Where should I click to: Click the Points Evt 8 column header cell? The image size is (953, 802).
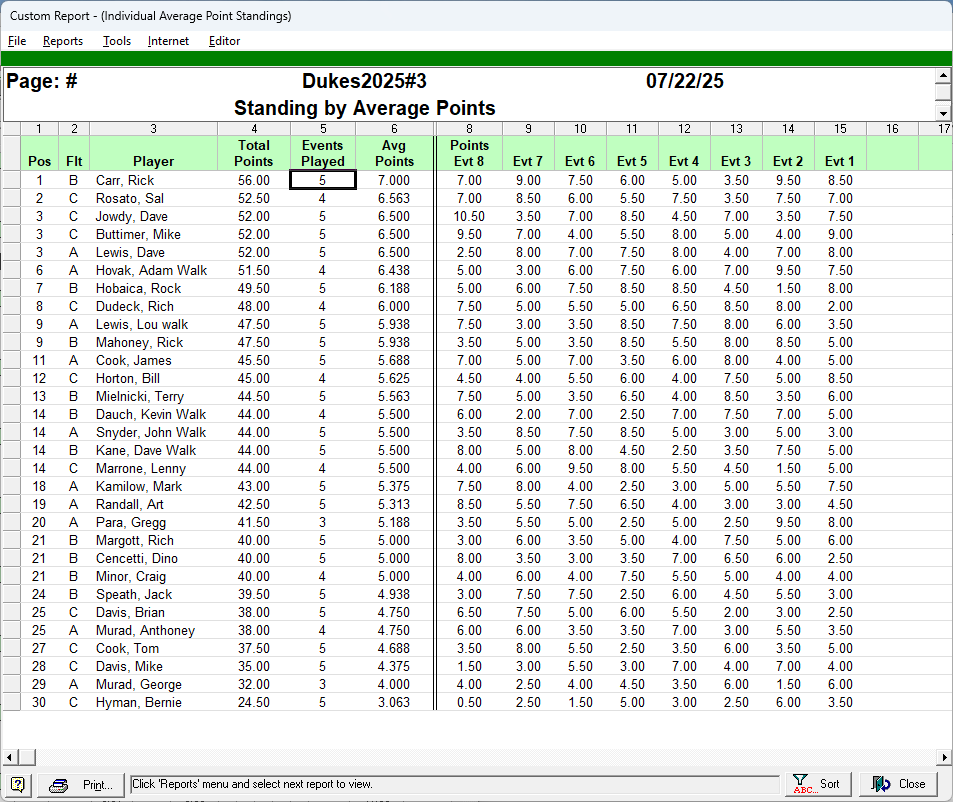pyautogui.click(x=469, y=153)
